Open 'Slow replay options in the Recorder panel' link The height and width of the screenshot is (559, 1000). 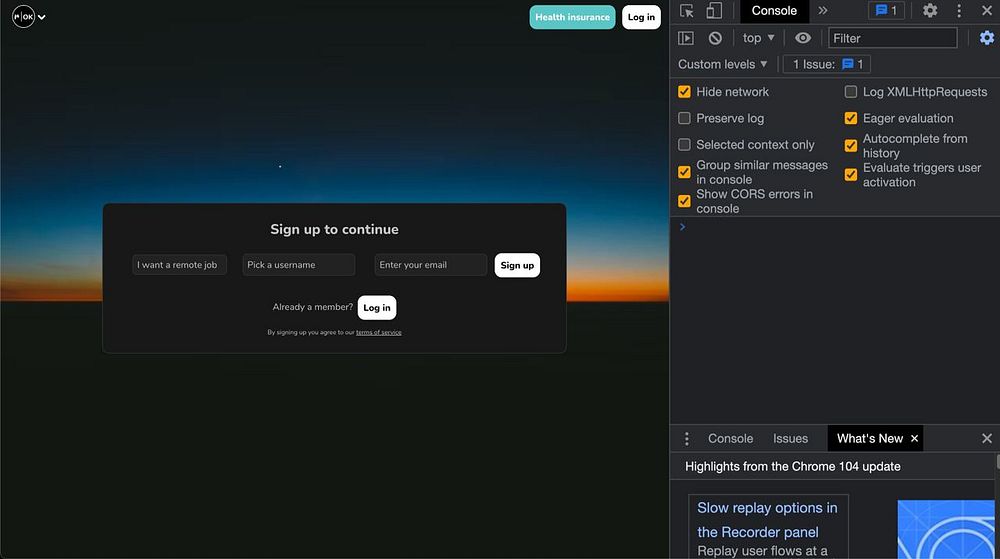(x=767, y=519)
